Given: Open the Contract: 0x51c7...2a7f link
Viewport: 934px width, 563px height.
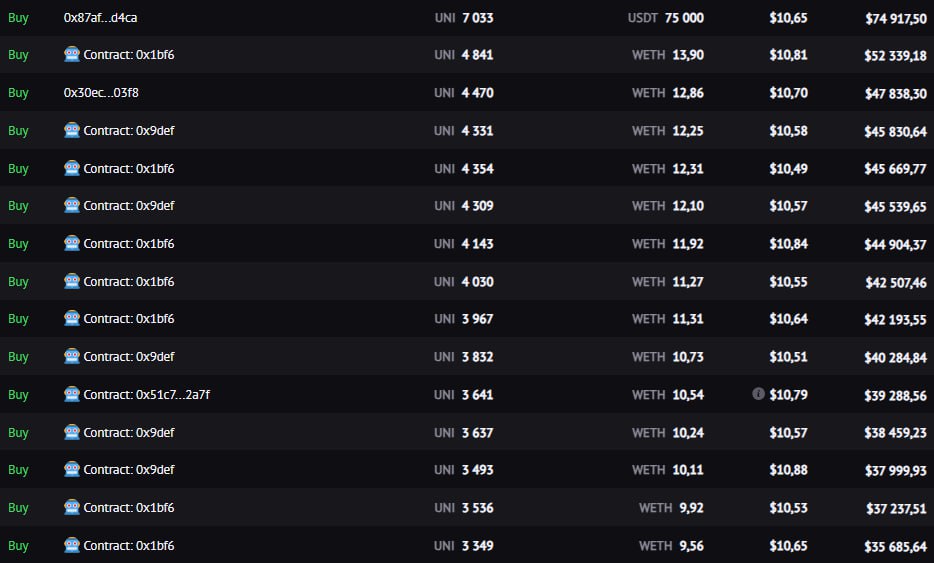Looking at the screenshot, I should click(x=146, y=394).
